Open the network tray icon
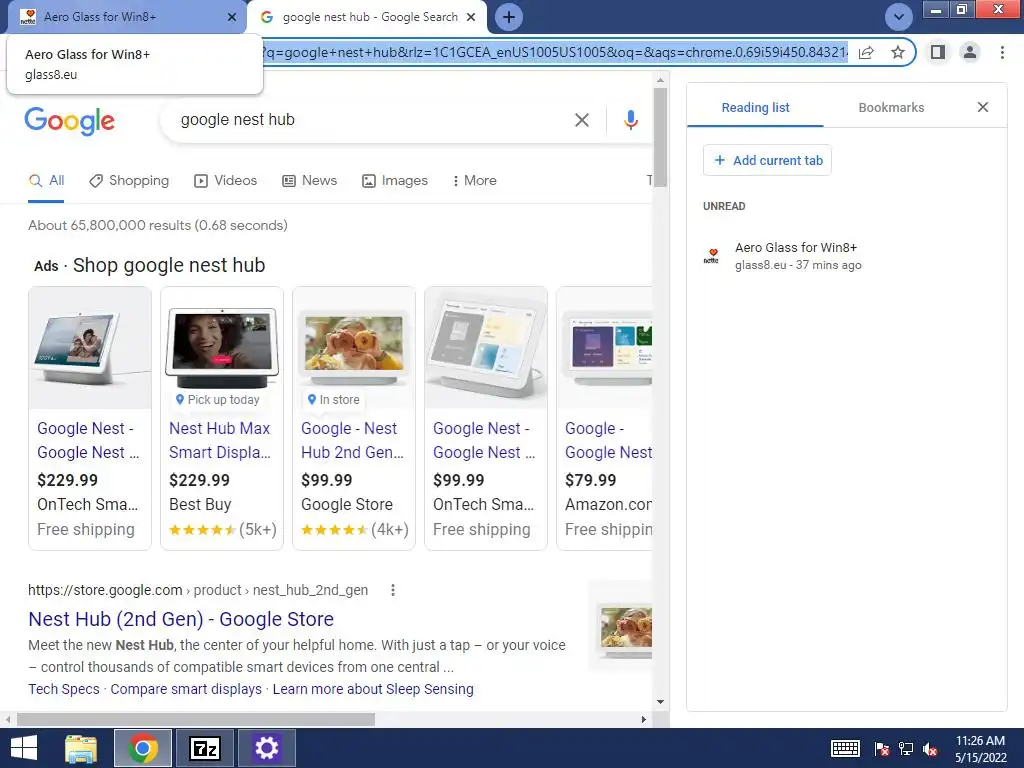This screenshot has height=768, width=1024. pos(906,748)
